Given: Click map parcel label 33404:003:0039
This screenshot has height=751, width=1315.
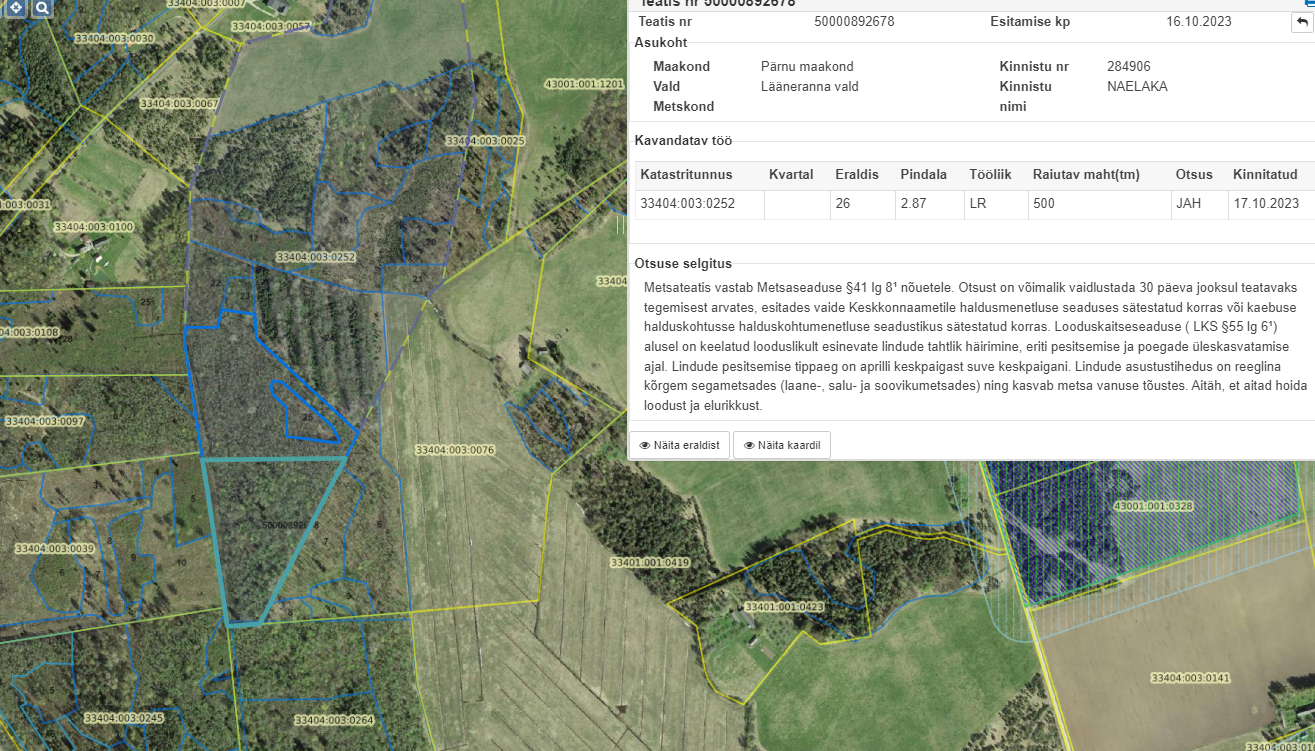Looking at the screenshot, I should [x=54, y=549].
